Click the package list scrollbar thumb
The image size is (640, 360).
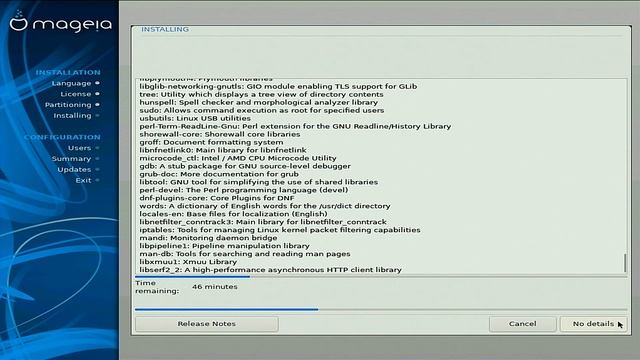(x=624, y=262)
